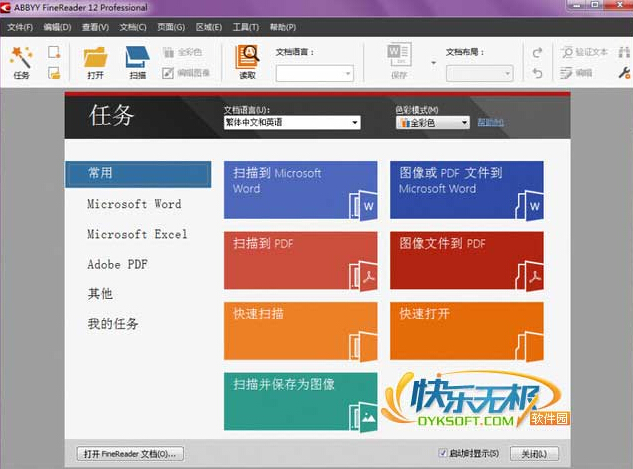Open the 文件(F) menu

pyautogui.click(x=20, y=26)
